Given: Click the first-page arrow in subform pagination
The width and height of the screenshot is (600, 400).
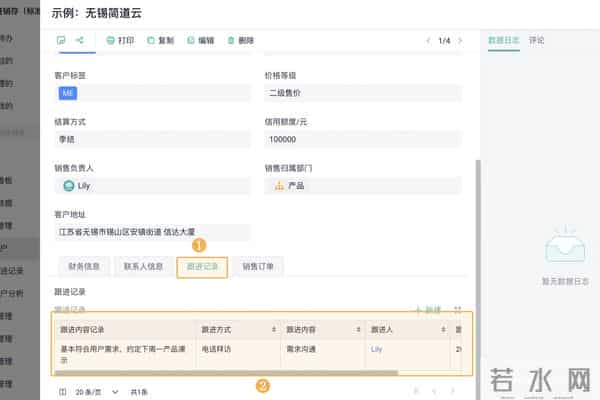Looking at the screenshot, I should click(x=416, y=391).
